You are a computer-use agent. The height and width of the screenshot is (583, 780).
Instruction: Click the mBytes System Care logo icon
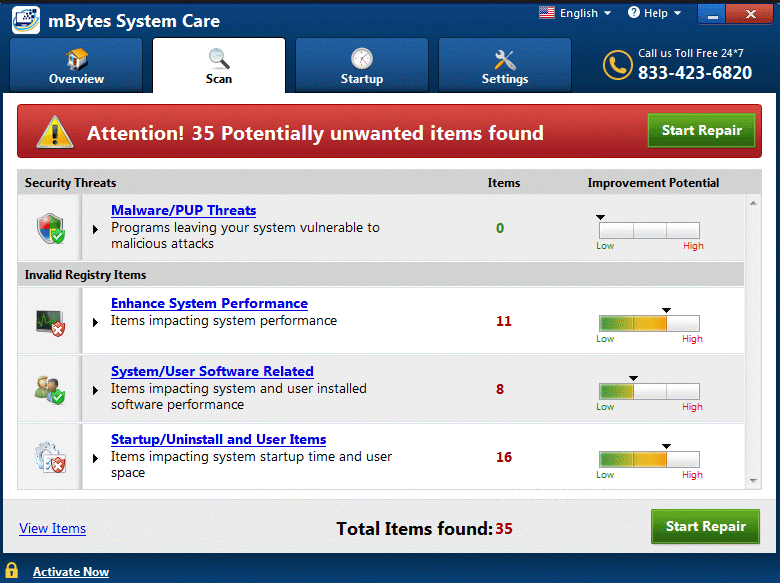tap(26, 20)
